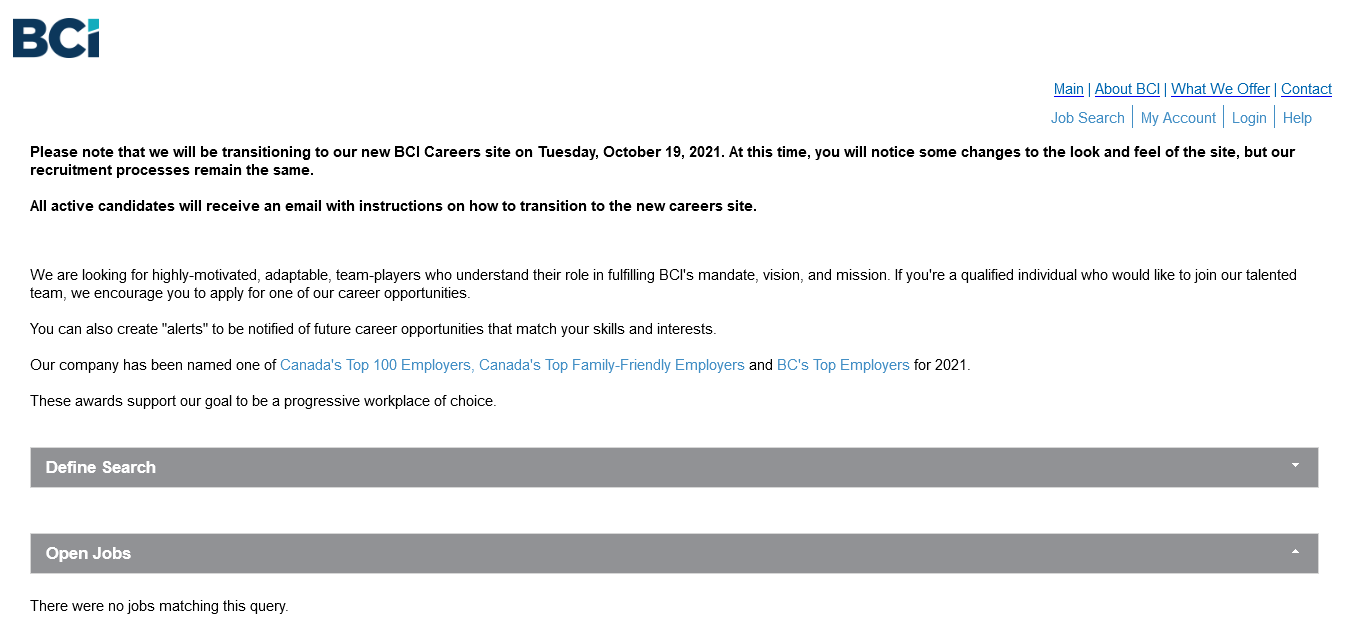The height and width of the screenshot is (643, 1366).
Task: Open the Help link
Action: [1297, 118]
